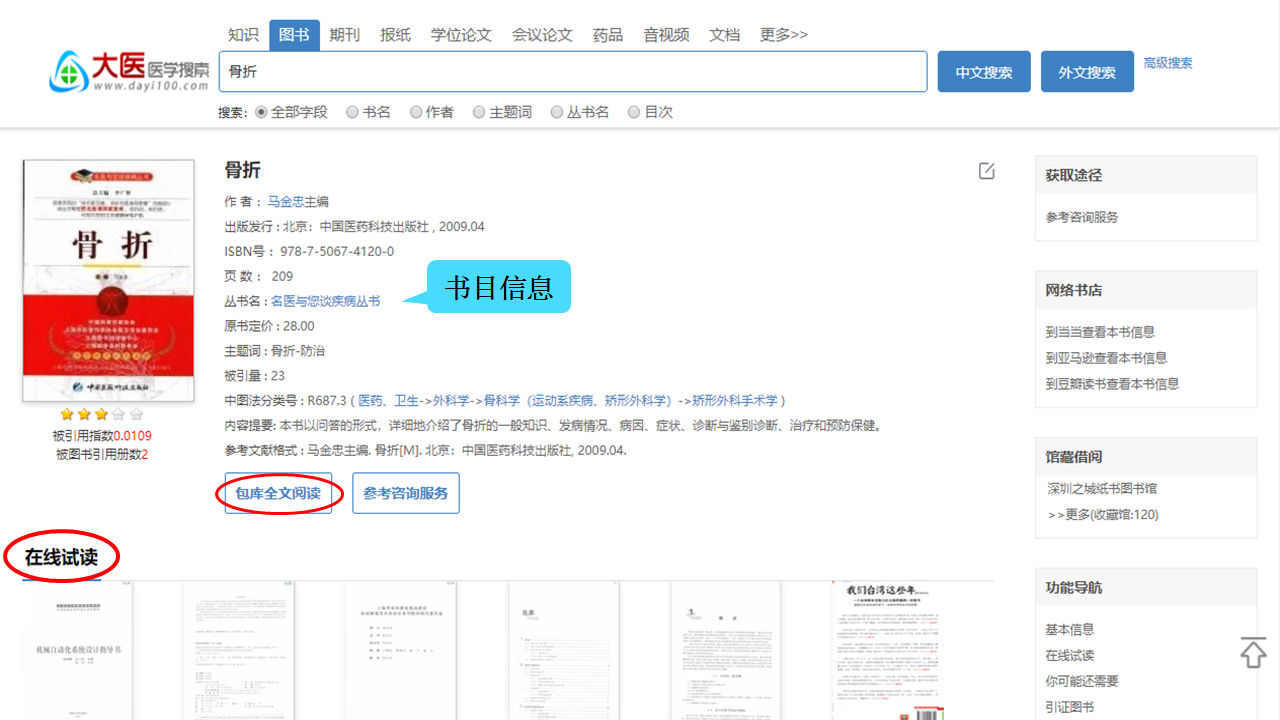Image resolution: width=1280 pixels, height=720 pixels.
Task: Open 到当当查看本书信息 link
Action: click(x=1100, y=332)
